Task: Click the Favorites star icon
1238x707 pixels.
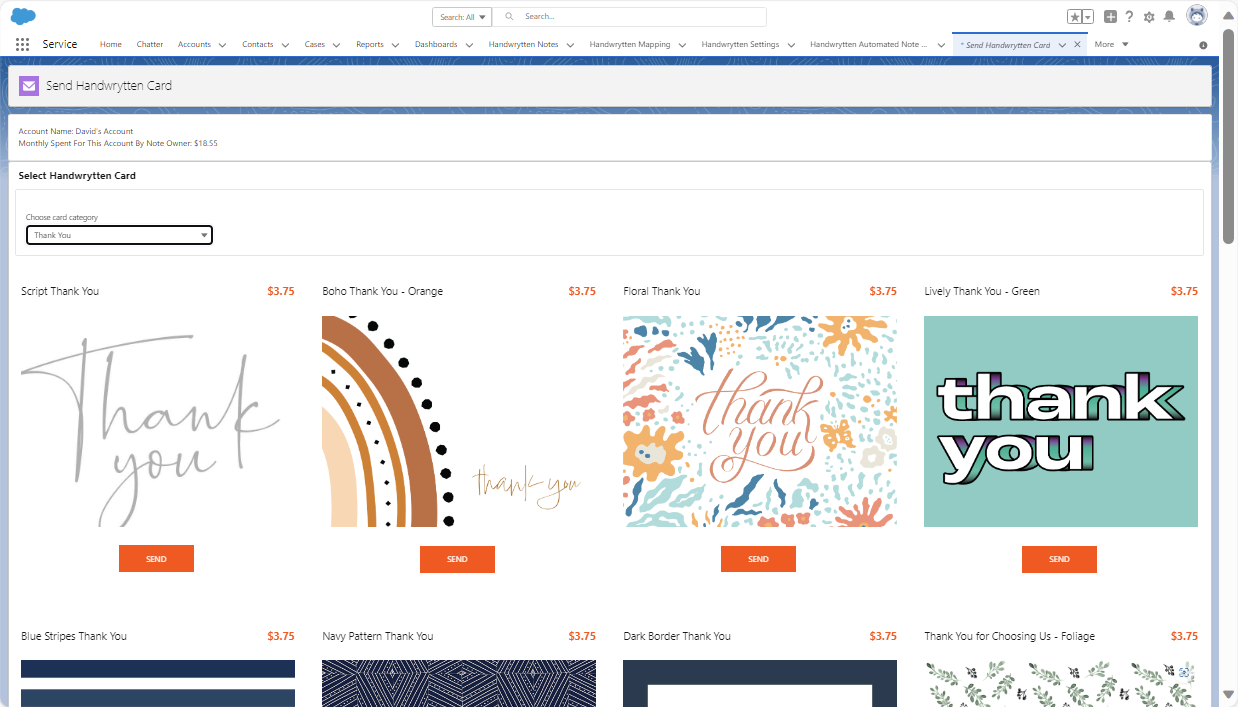Action: point(1074,17)
